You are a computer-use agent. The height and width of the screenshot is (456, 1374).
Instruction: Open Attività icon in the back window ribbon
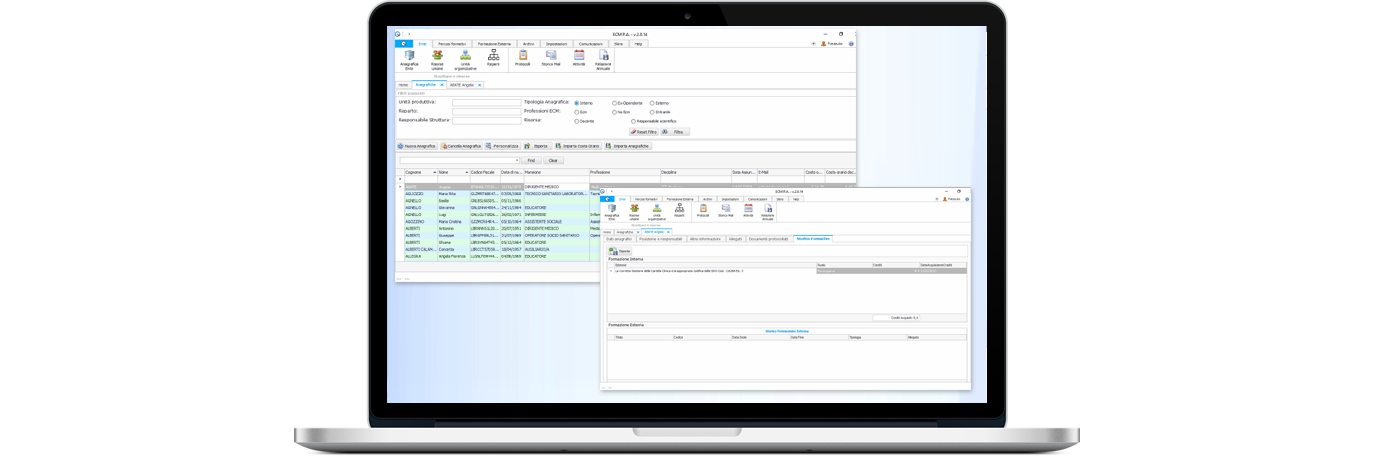579,58
